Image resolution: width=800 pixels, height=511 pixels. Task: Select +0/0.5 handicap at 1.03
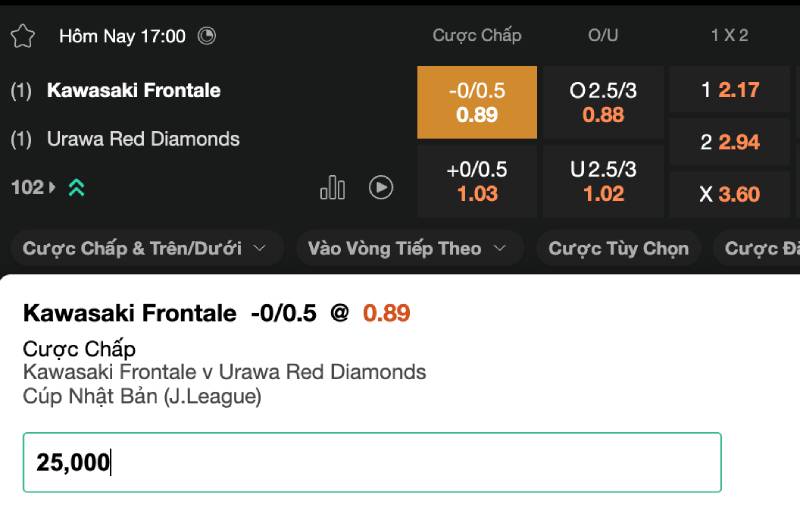click(x=477, y=181)
